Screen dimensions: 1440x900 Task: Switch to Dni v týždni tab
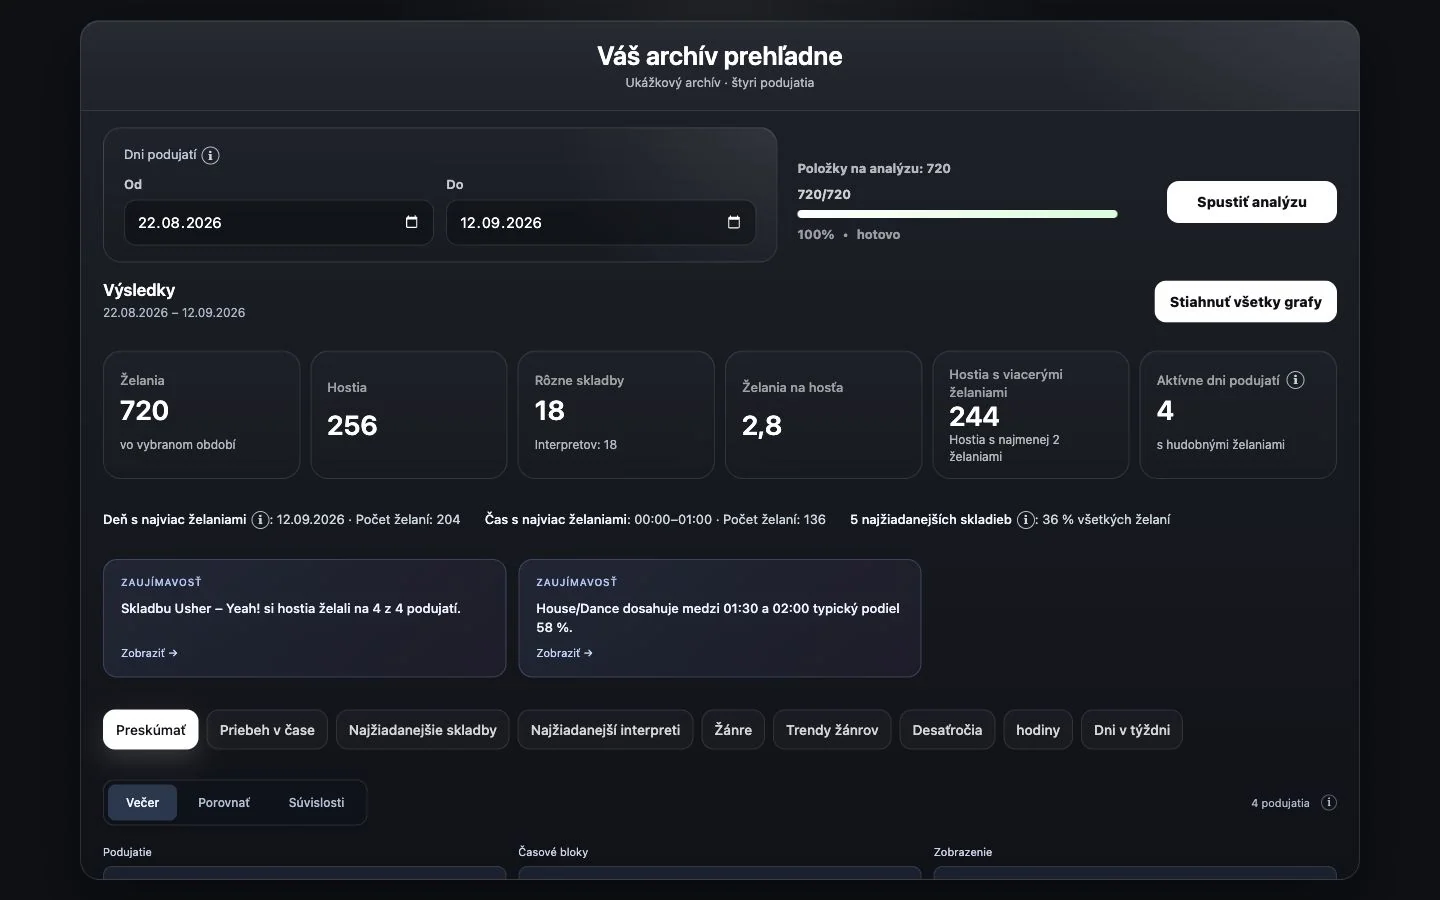tap(1132, 730)
